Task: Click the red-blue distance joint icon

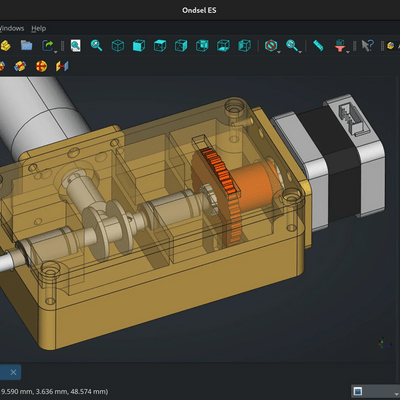Action: 62,66
